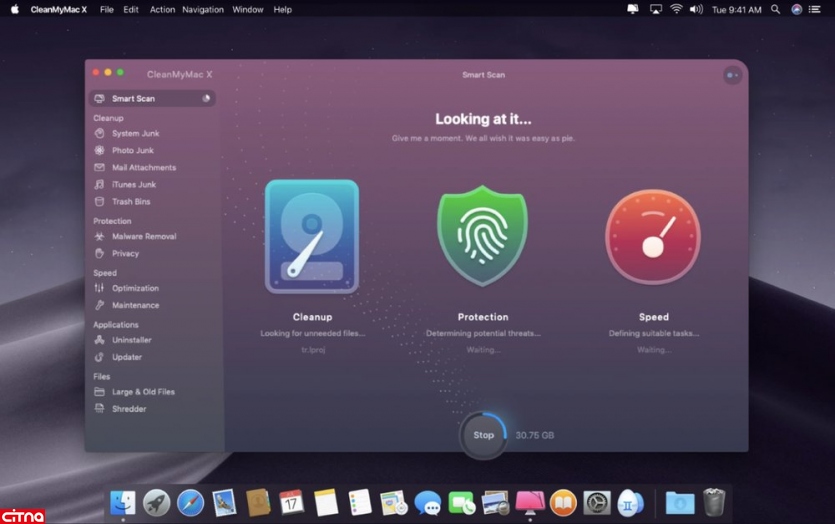Viewport: 835px width, 524px height.
Task: Click the Protection fingerprint shield icon
Action: 482,237
